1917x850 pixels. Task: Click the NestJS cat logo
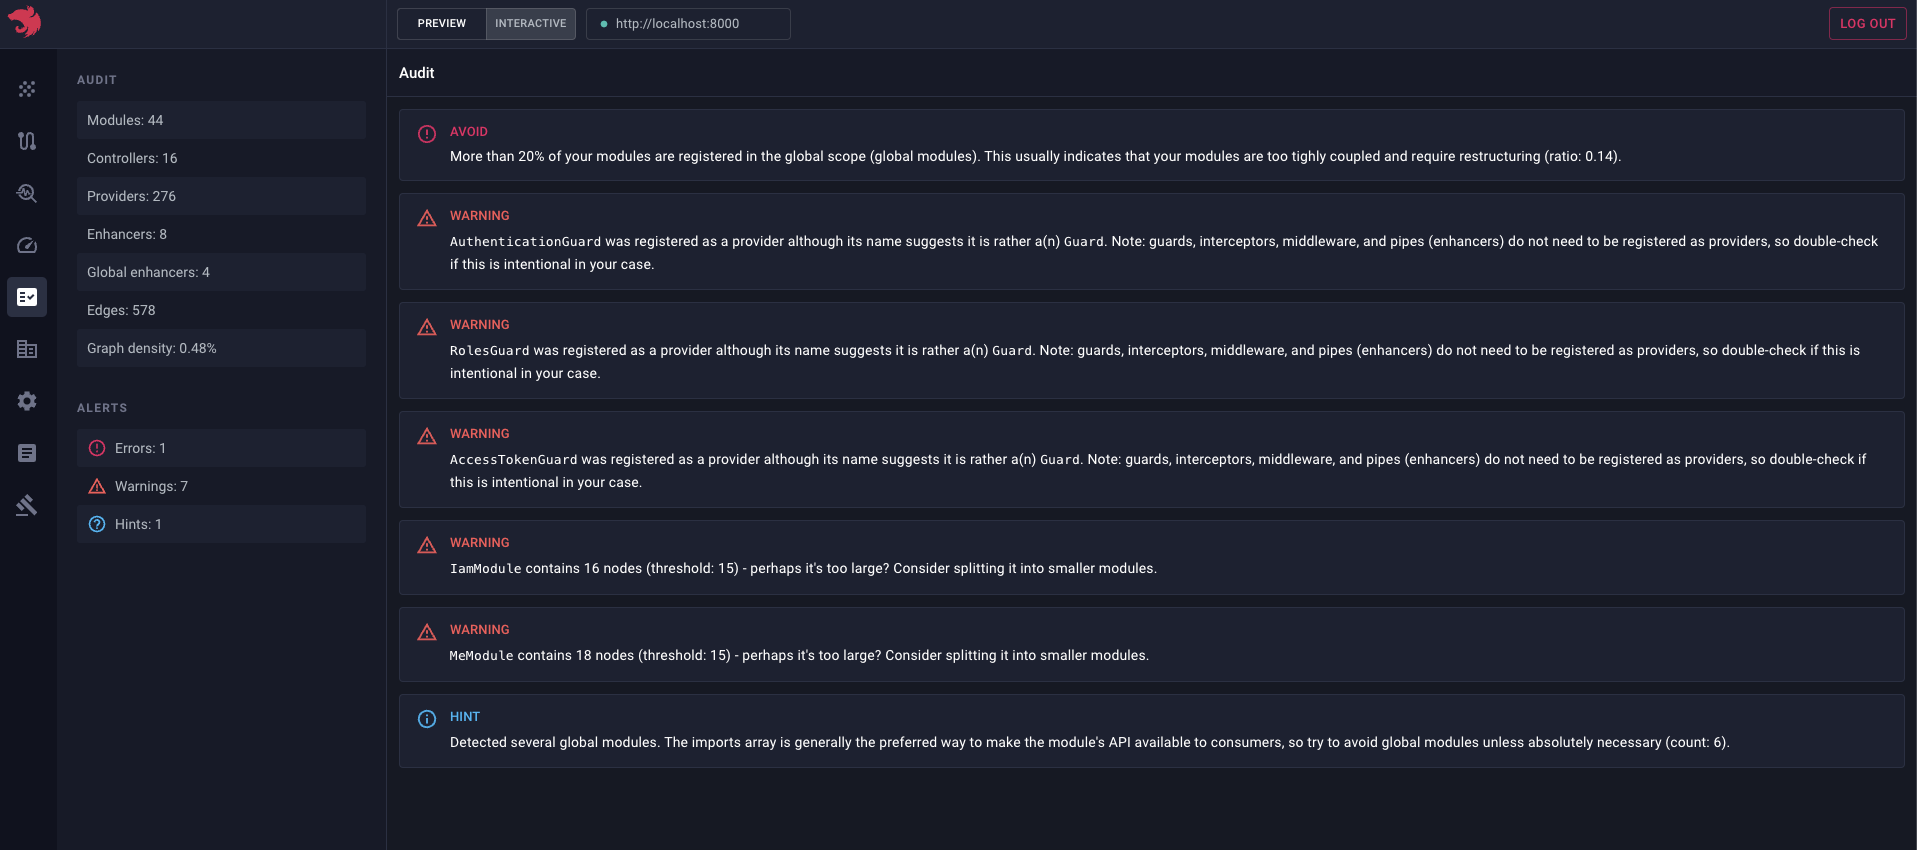pos(25,22)
